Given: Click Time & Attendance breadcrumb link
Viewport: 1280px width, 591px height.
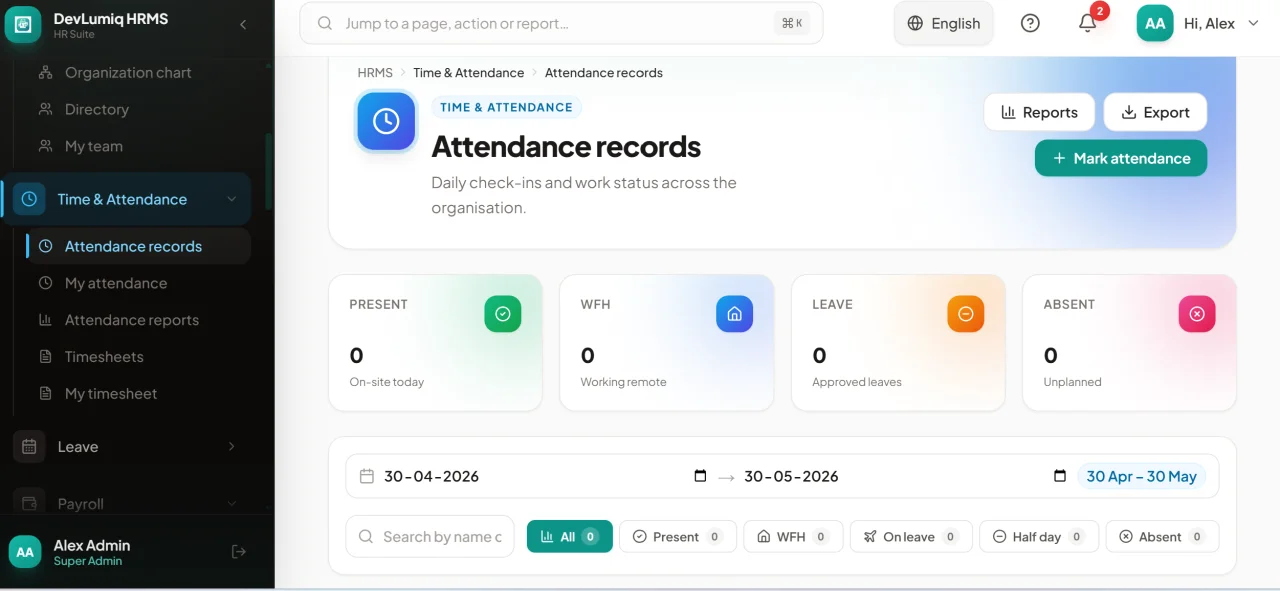Looking at the screenshot, I should (x=469, y=73).
